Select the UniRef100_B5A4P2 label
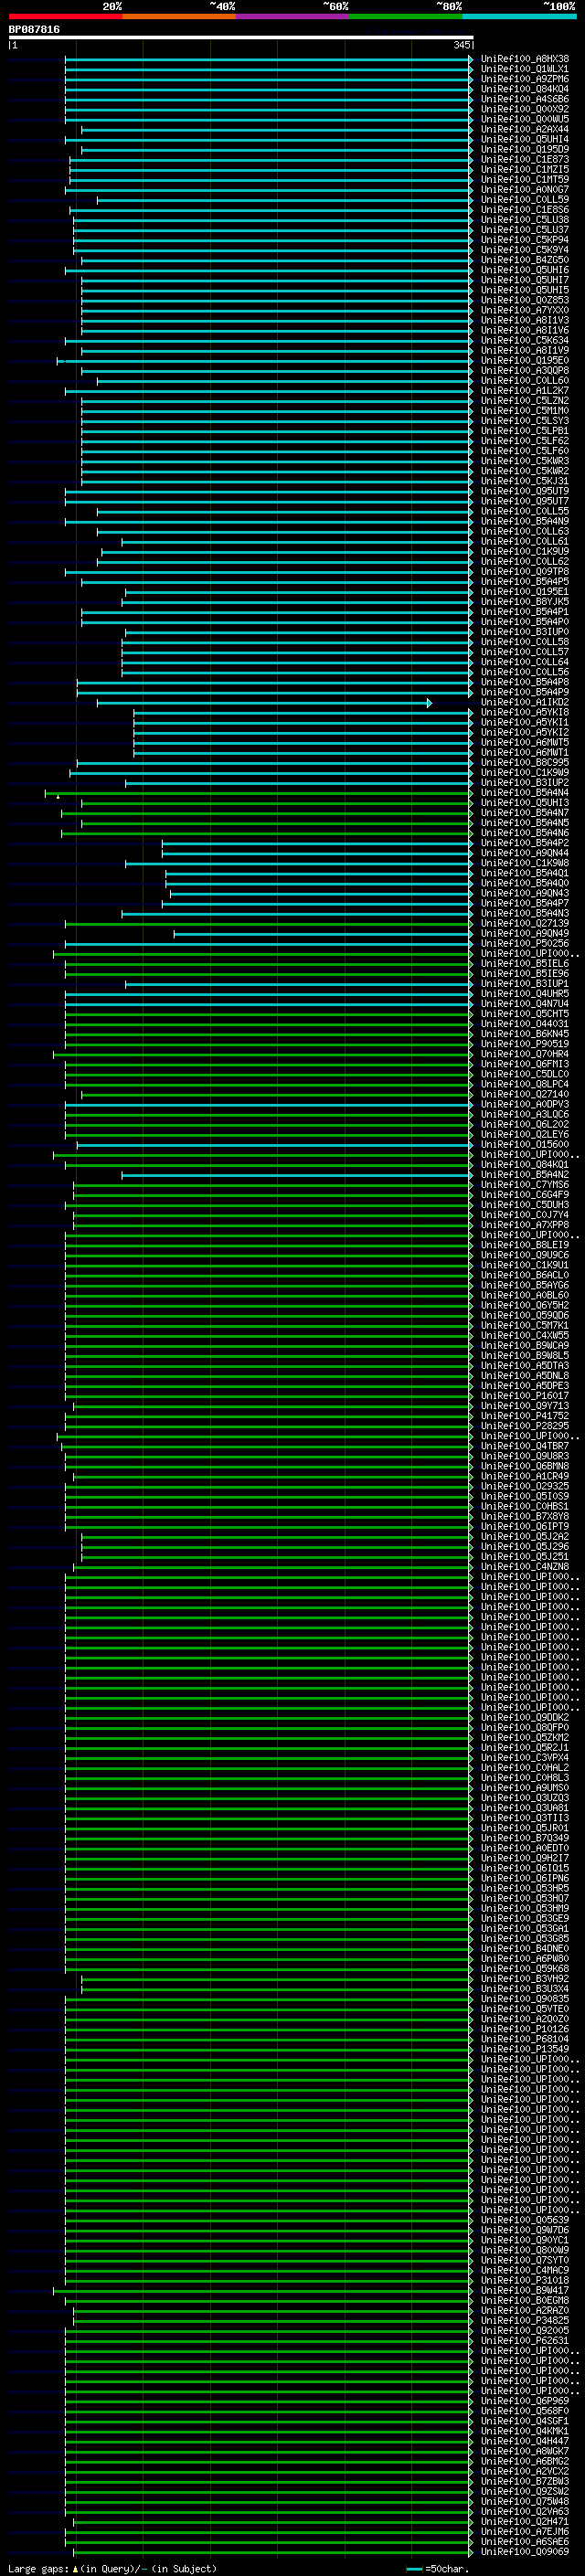This screenshot has width=585, height=2576. coord(524,843)
